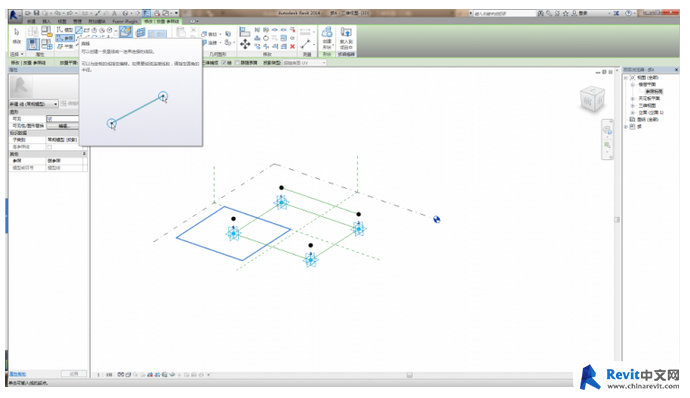Click the horizontal scrollbar under the view
This screenshot has height=398, width=690.
(409, 375)
